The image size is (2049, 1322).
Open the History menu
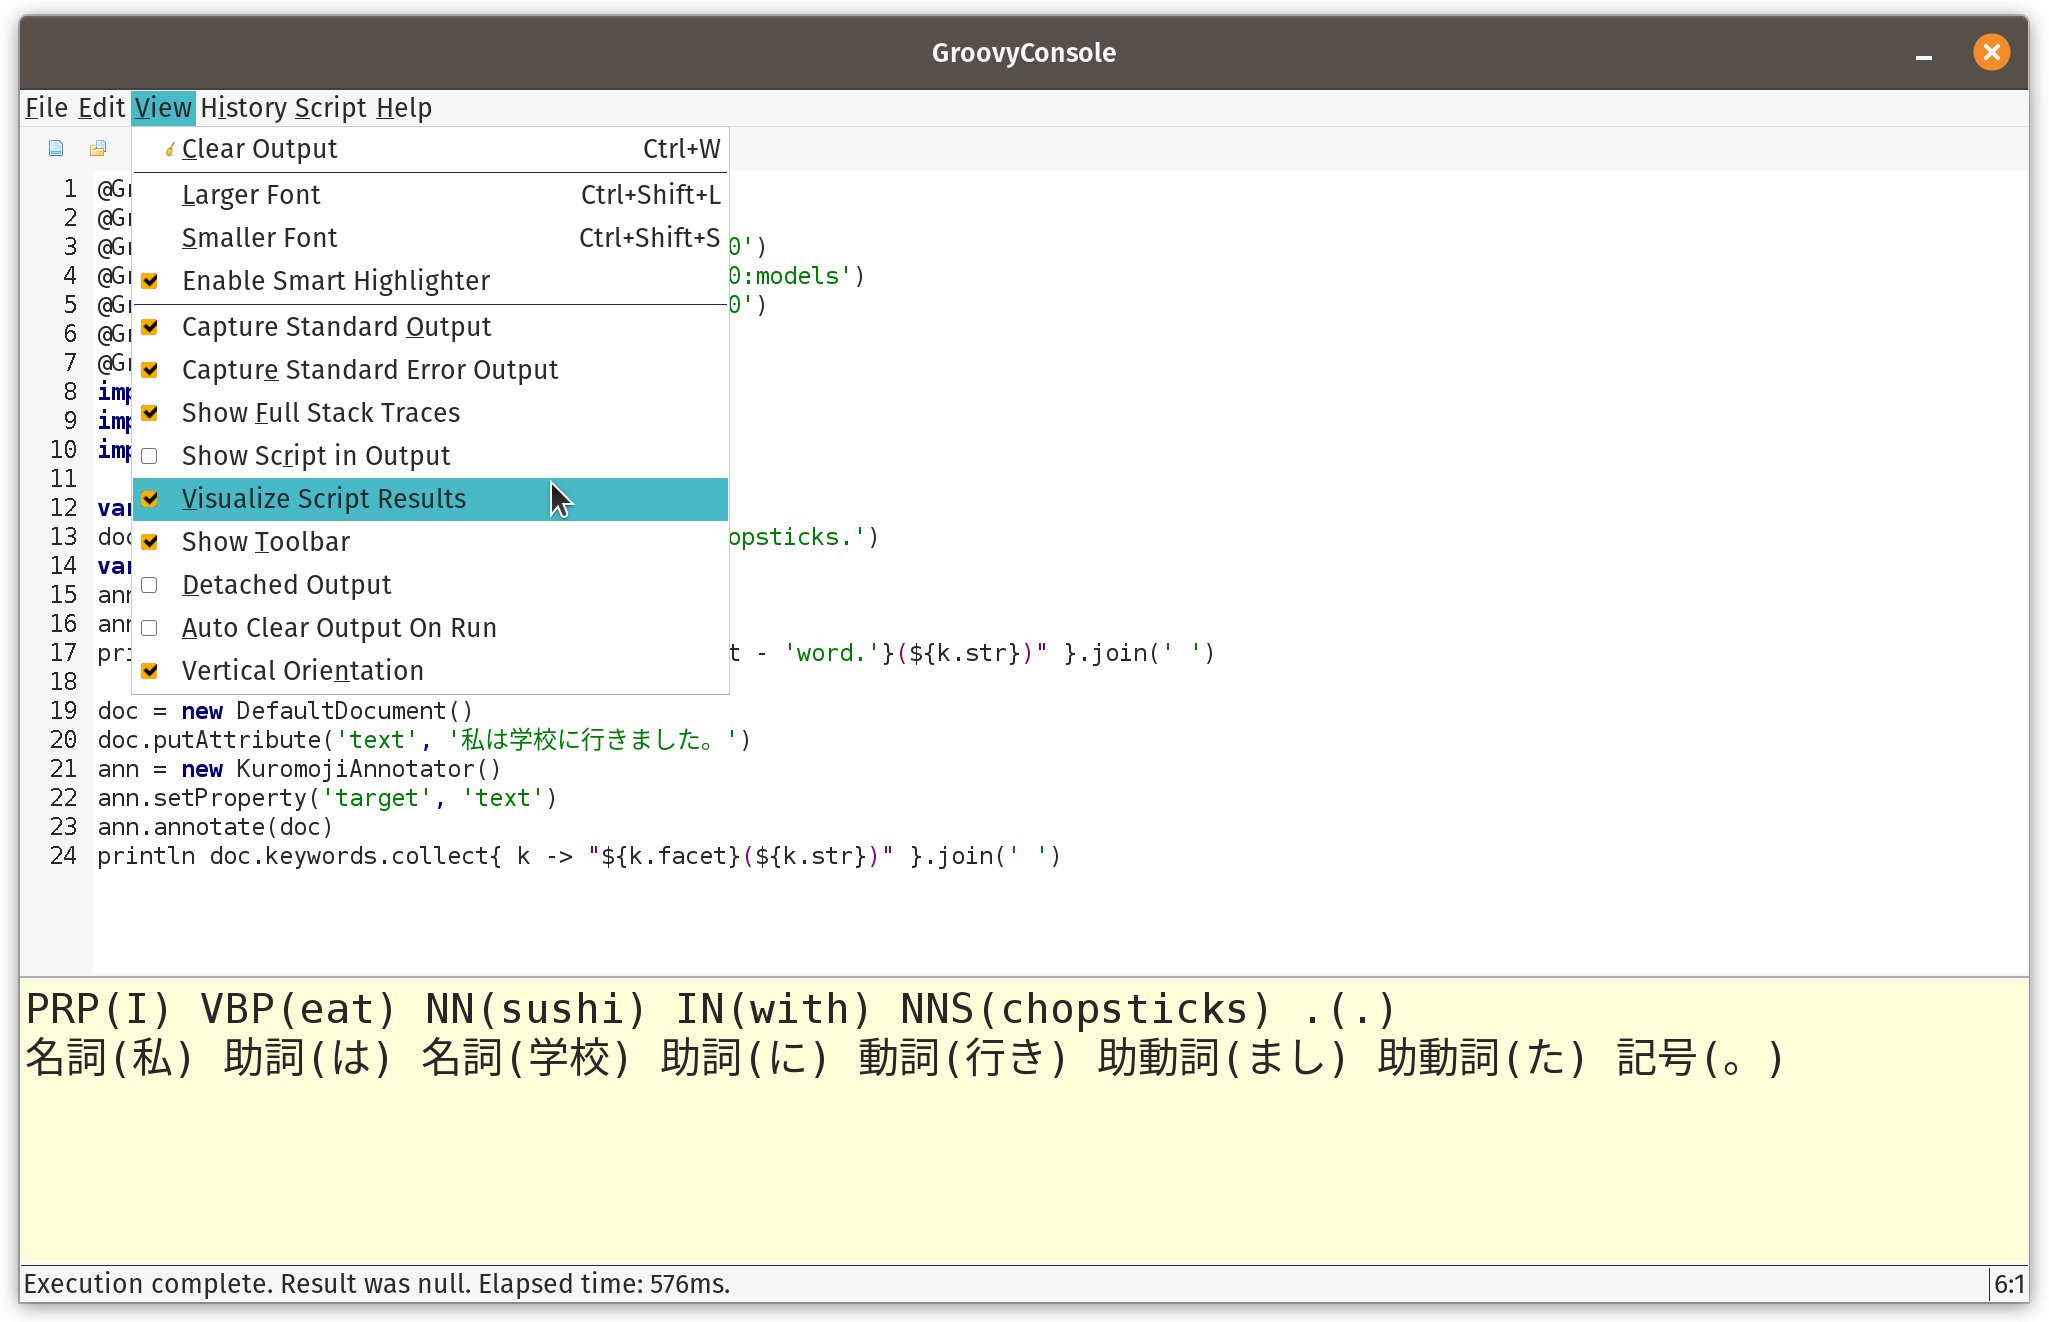(243, 108)
